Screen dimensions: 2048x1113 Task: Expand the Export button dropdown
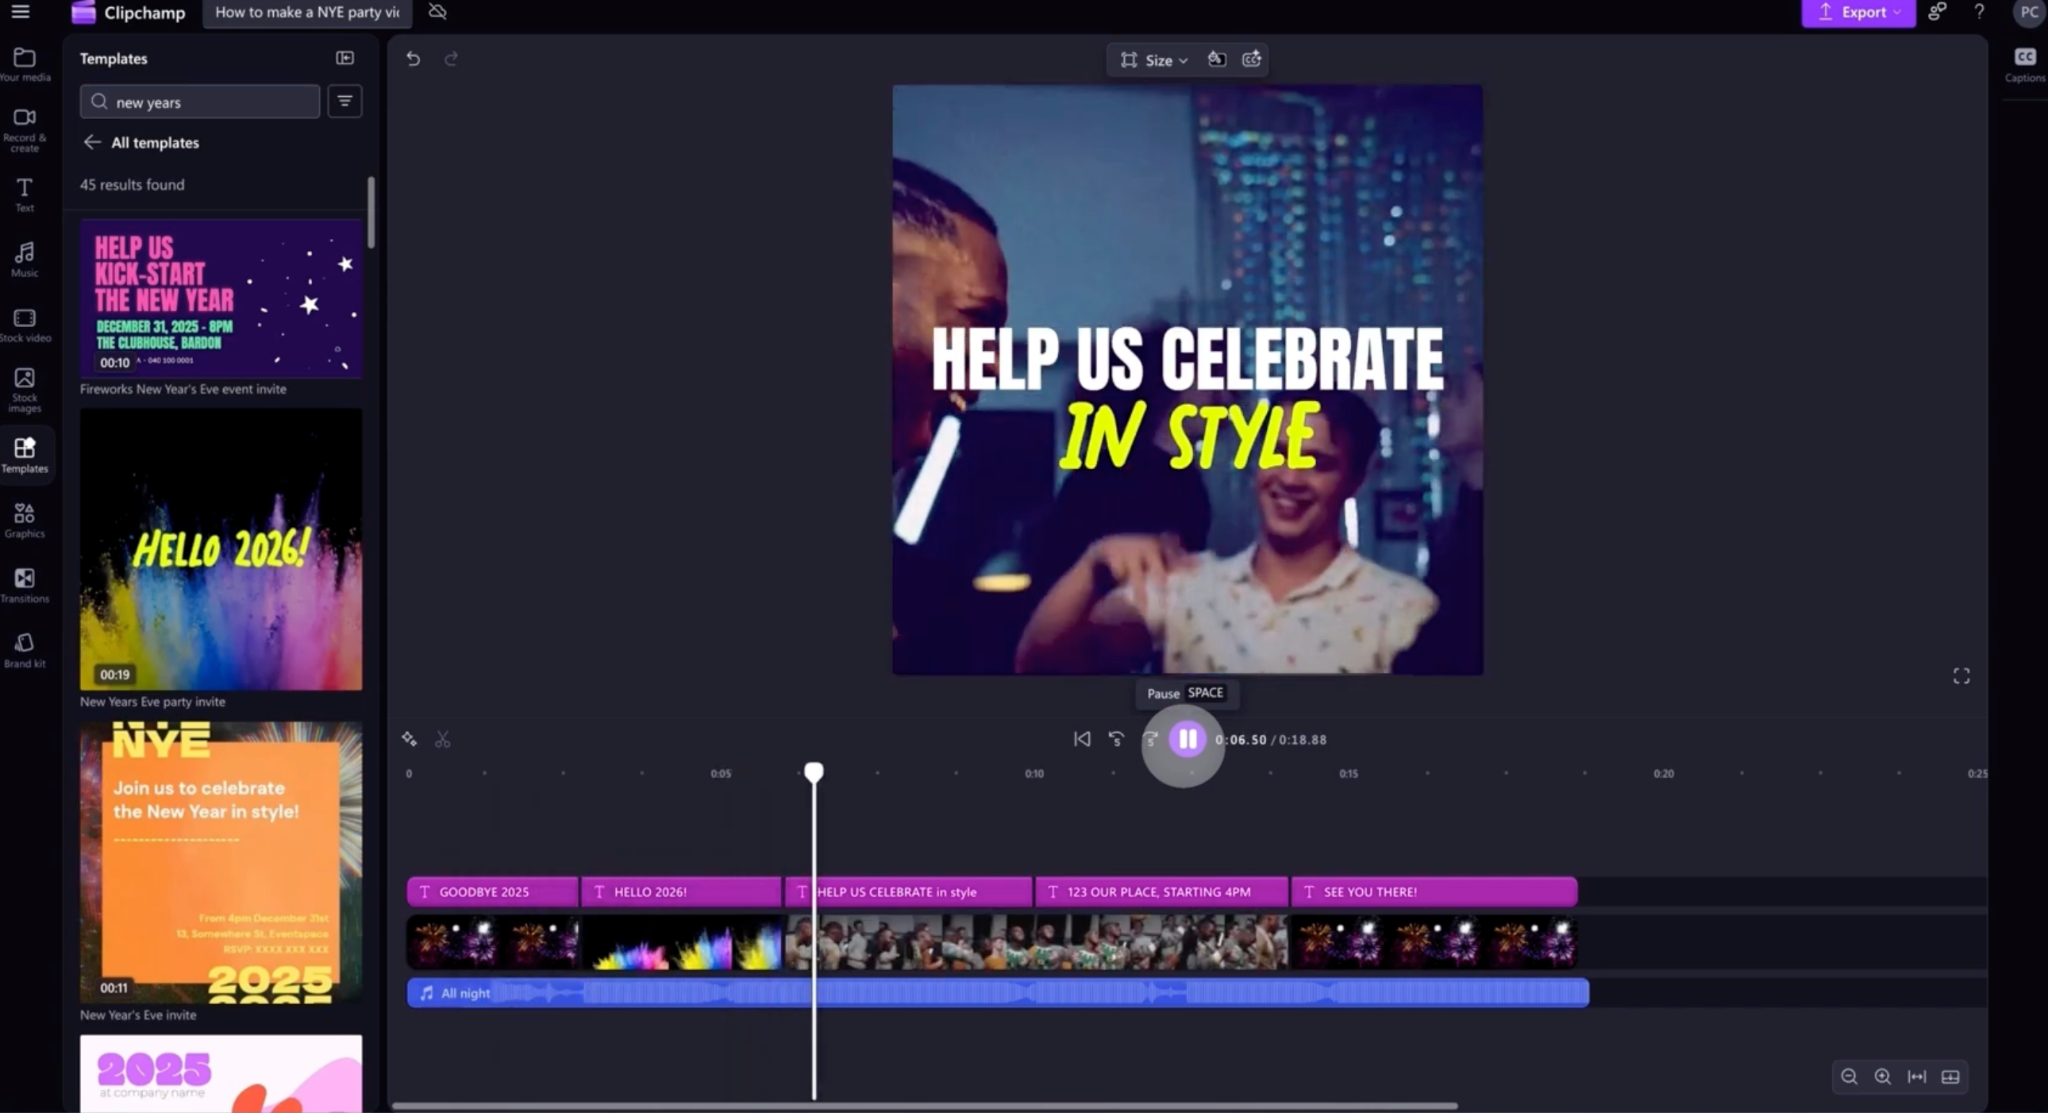click(1899, 13)
